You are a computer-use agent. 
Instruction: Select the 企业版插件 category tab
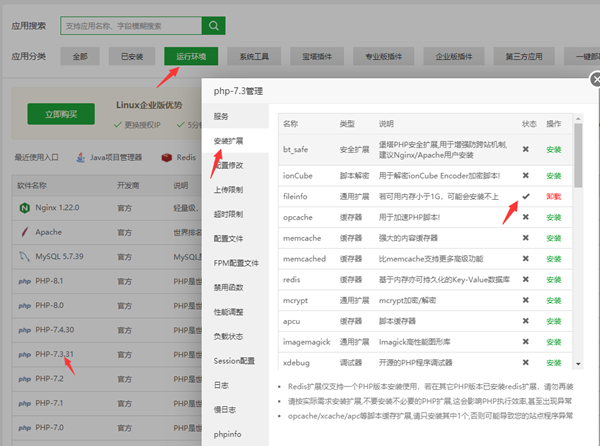pos(454,56)
